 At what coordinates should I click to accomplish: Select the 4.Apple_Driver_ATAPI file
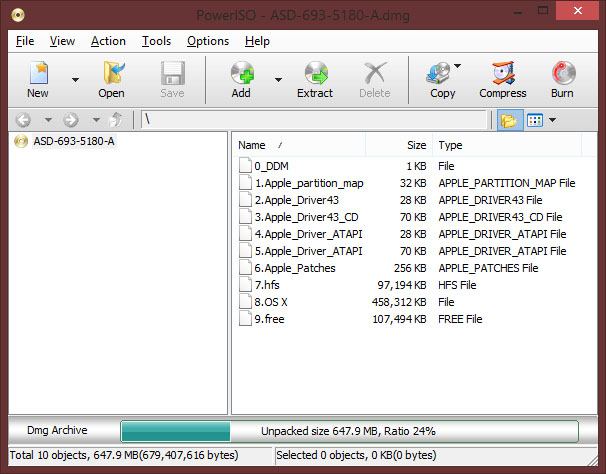pos(308,234)
